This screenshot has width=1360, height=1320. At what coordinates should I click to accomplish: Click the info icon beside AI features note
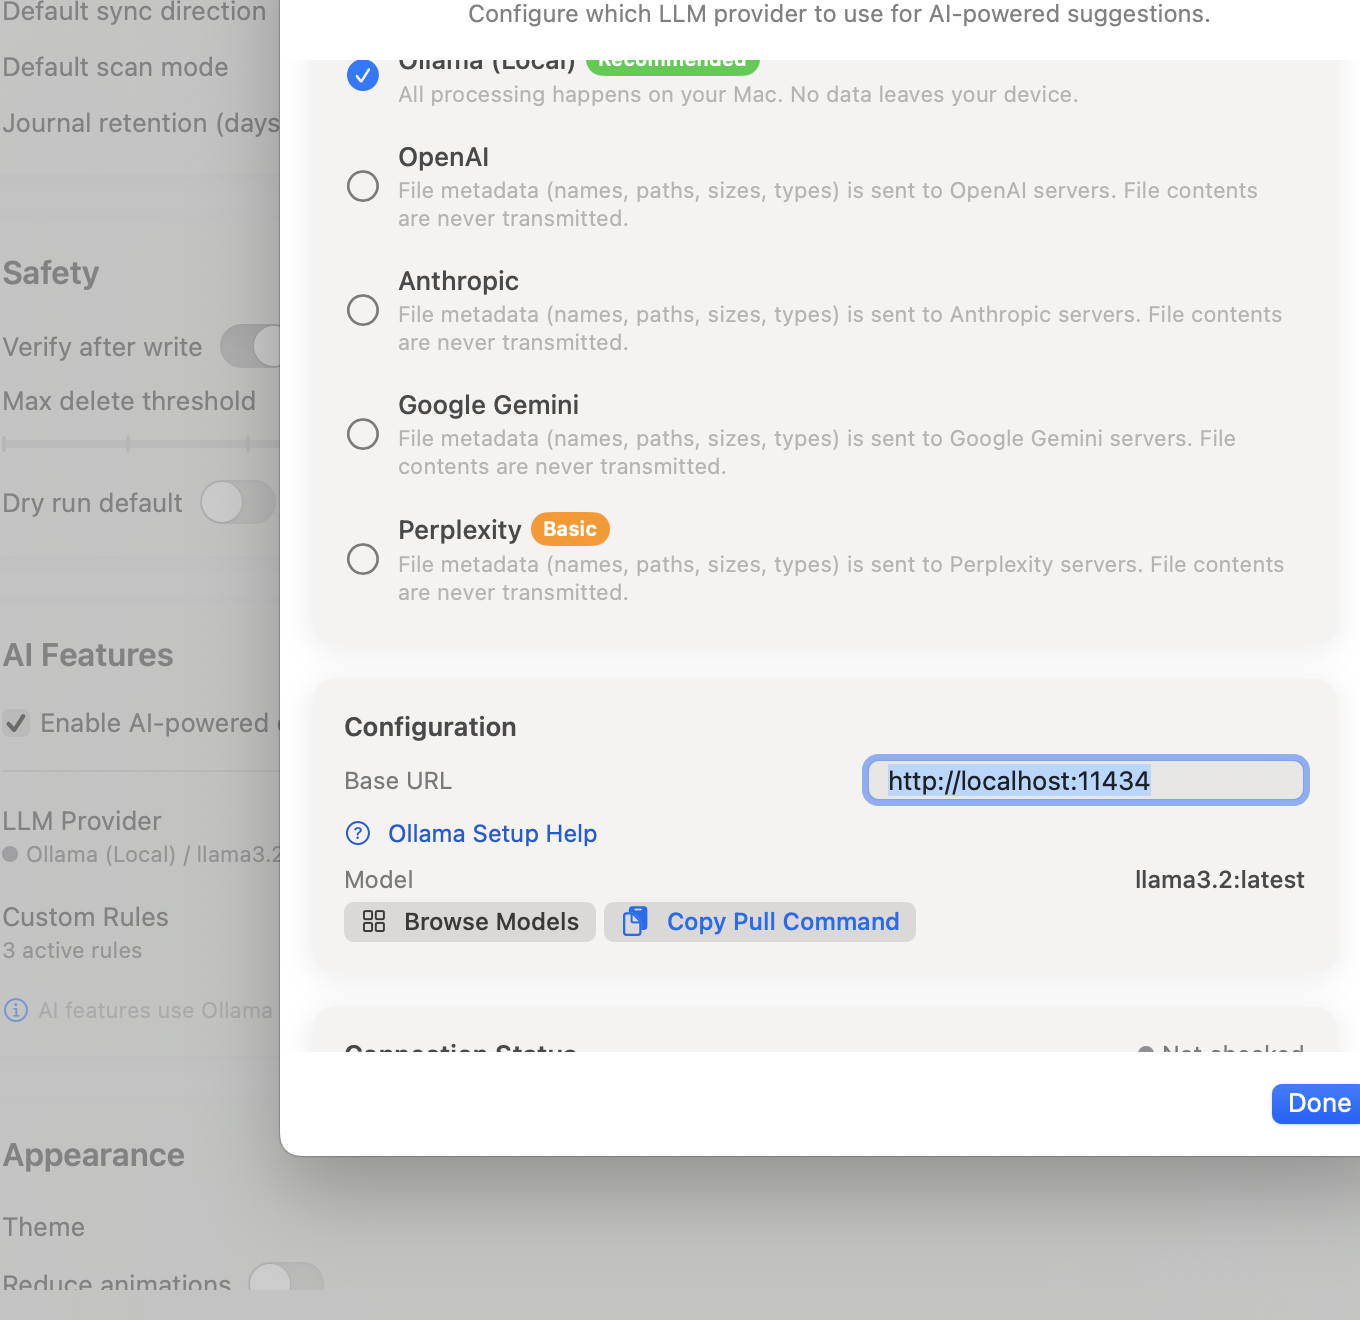click(x=16, y=1010)
